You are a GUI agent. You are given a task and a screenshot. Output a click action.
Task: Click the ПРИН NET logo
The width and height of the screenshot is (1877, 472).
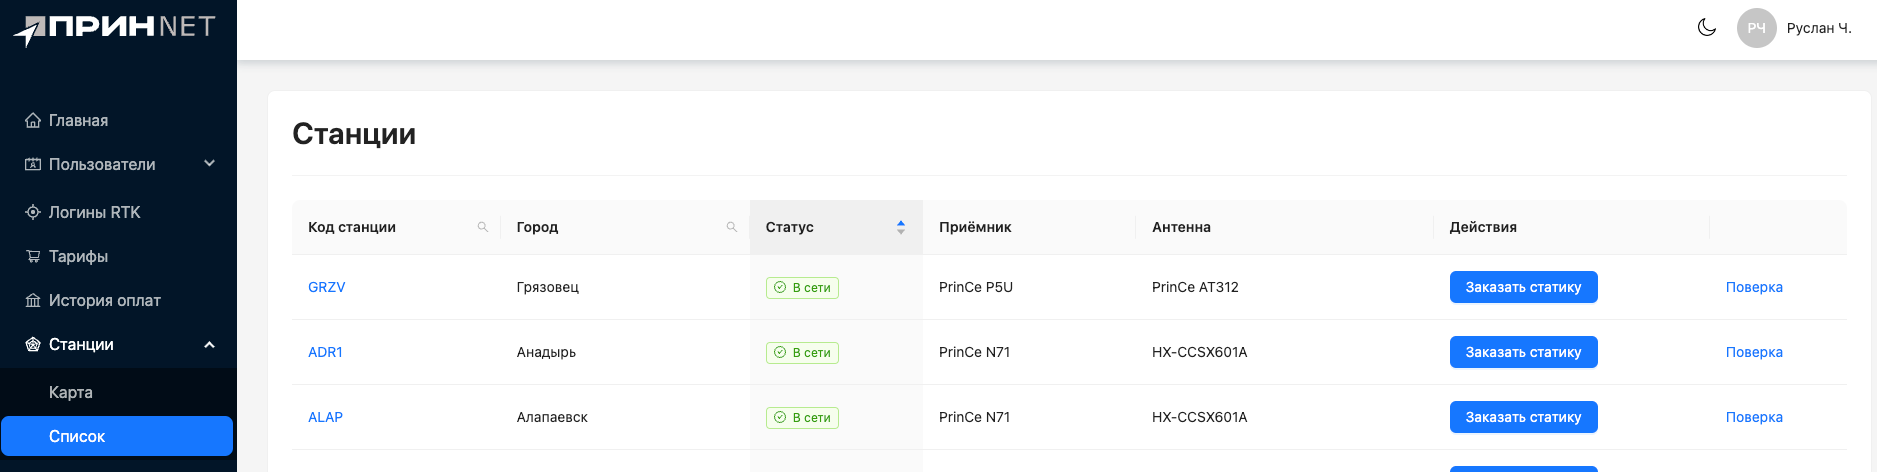(115, 30)
